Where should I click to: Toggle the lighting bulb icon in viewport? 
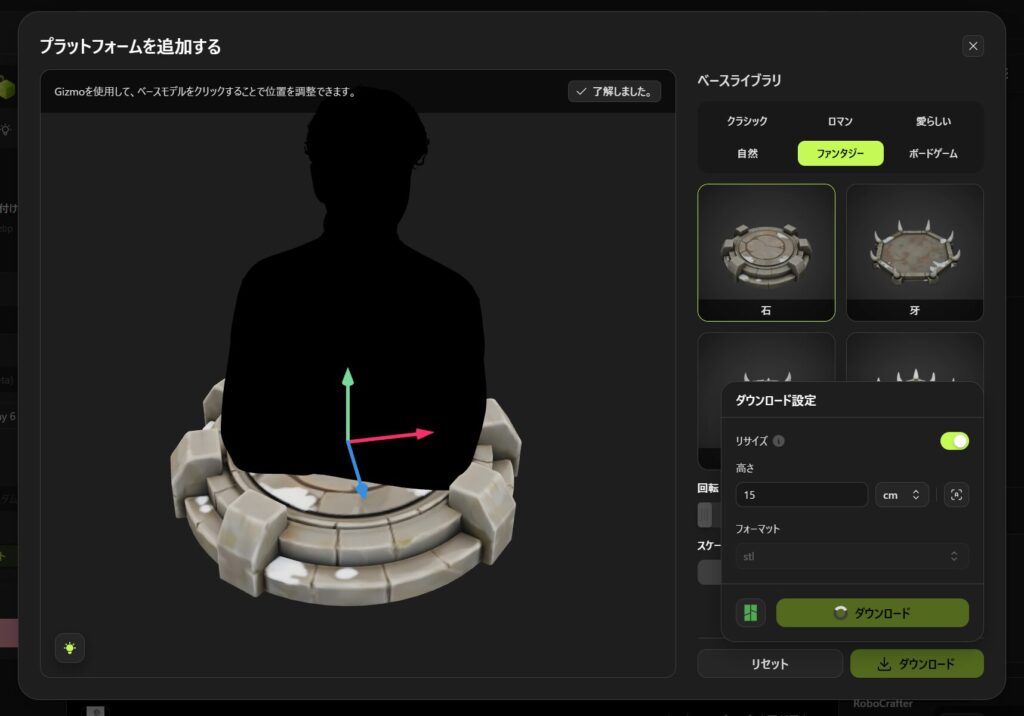tap(70, 648)
